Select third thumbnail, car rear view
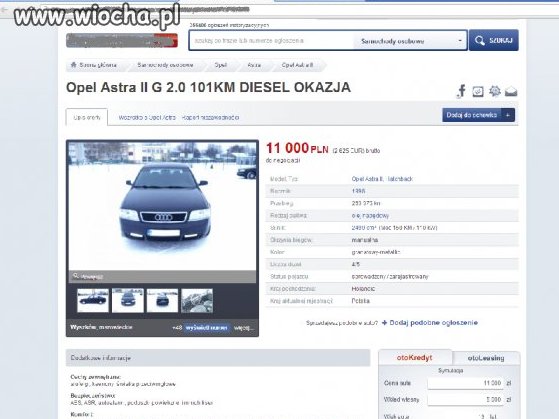Image resolution: width=559 pixels, height=419 pixels. (x=162, y=301)
